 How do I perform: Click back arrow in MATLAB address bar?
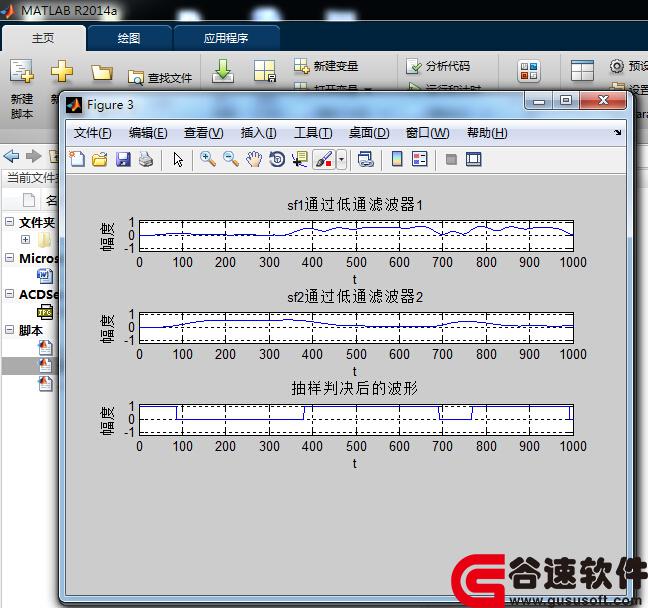(11, 156)
